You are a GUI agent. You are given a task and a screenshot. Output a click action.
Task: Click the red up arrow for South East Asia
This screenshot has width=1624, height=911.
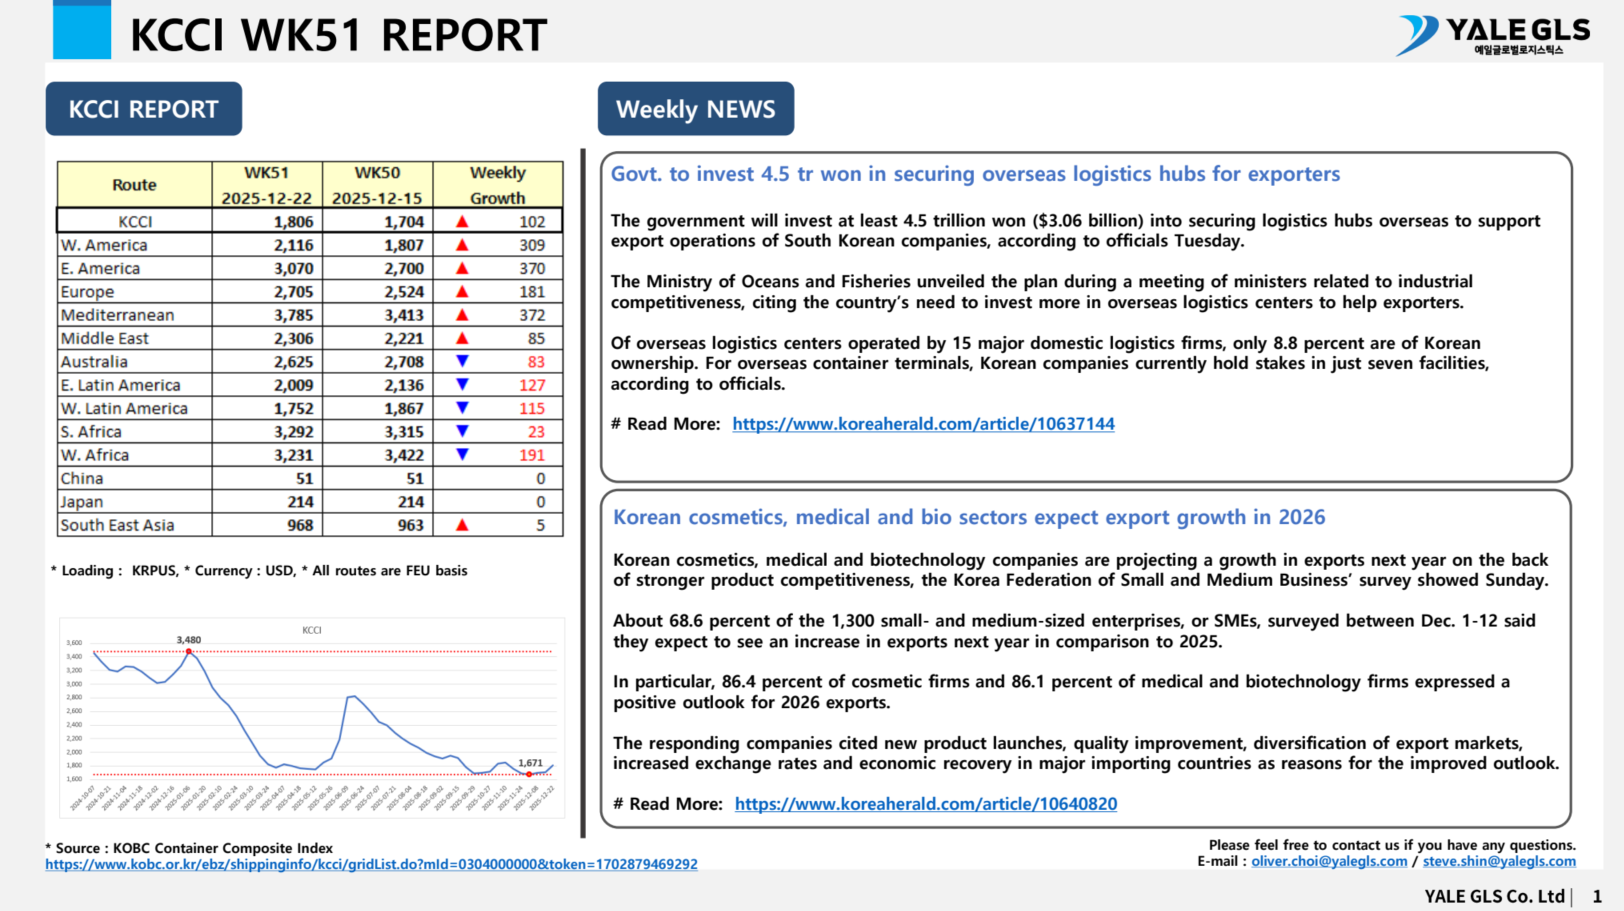tap(462, 525)
